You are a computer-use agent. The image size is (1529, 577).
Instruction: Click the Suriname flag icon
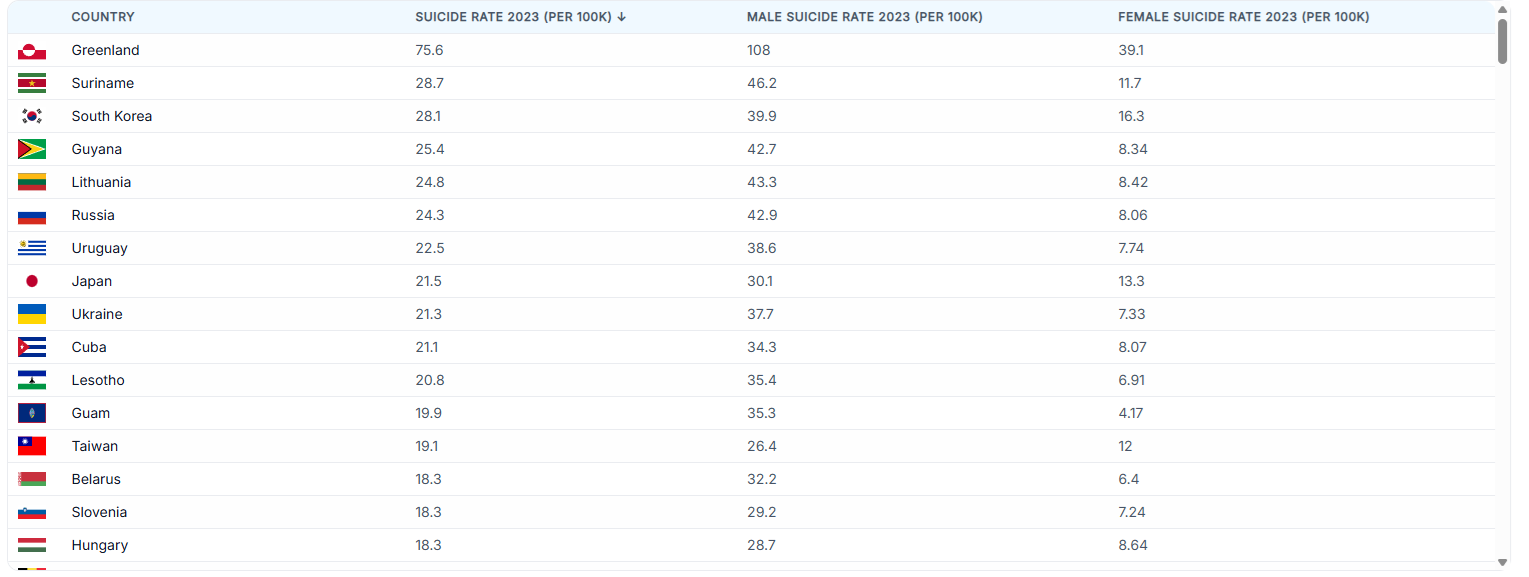(x=32, y=84)
